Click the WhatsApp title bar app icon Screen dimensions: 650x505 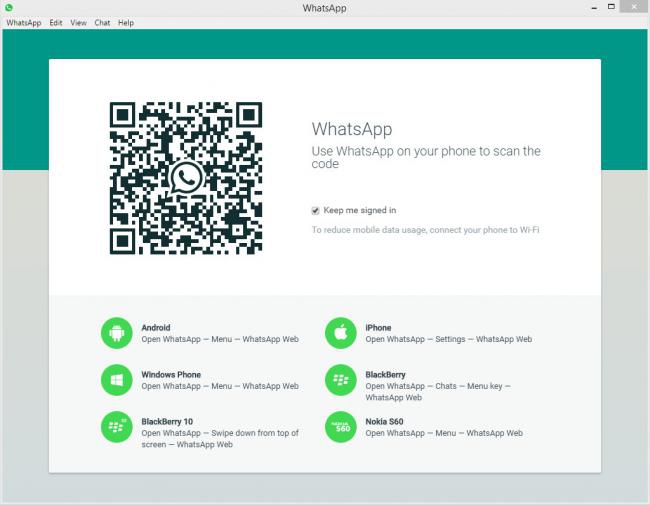coord(9,7)
